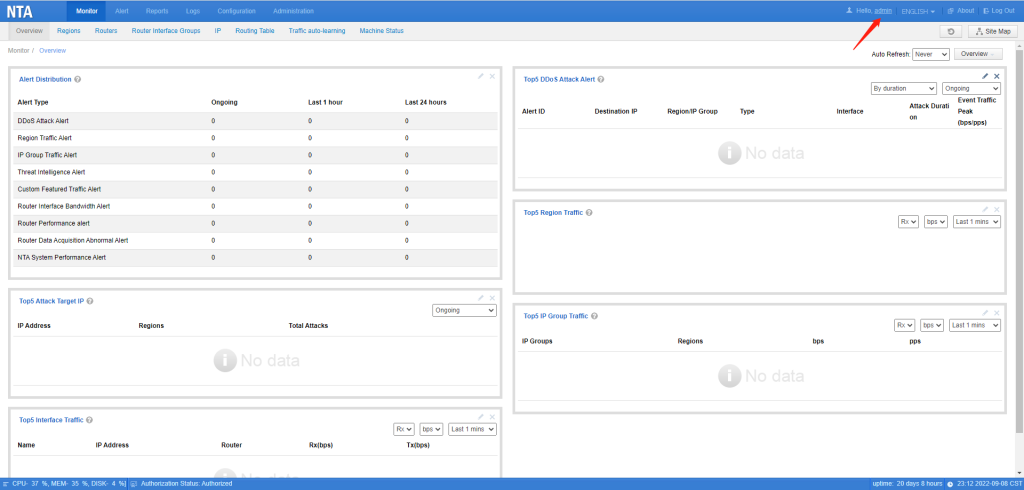Viewport: 1024px width, 490px height.
Task: Open help for Top5 Region Traffic
Action: click(x=589, y=212)
